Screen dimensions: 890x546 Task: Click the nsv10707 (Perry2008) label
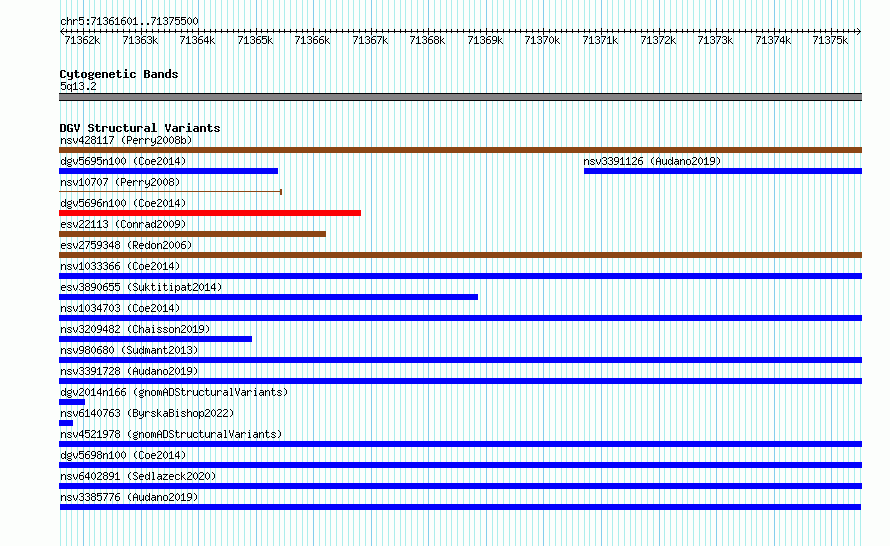point(120,182)
